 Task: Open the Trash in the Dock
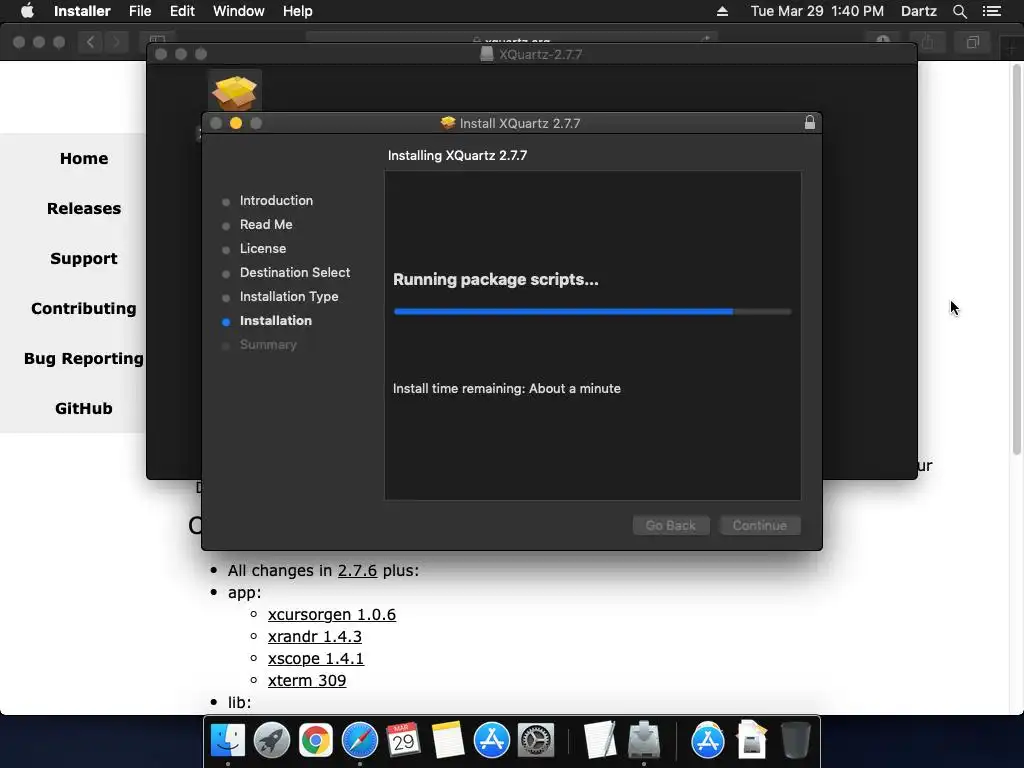(795, 740)
